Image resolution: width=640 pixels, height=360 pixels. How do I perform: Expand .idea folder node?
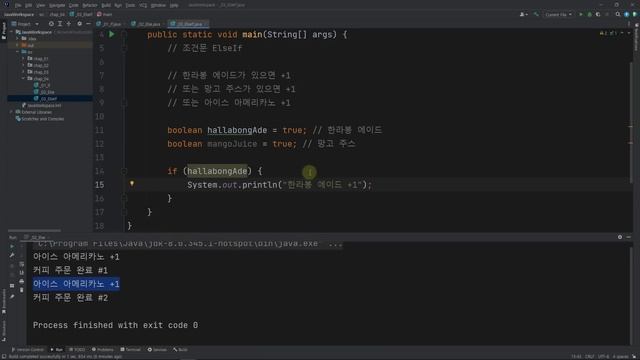coord(18,38)
